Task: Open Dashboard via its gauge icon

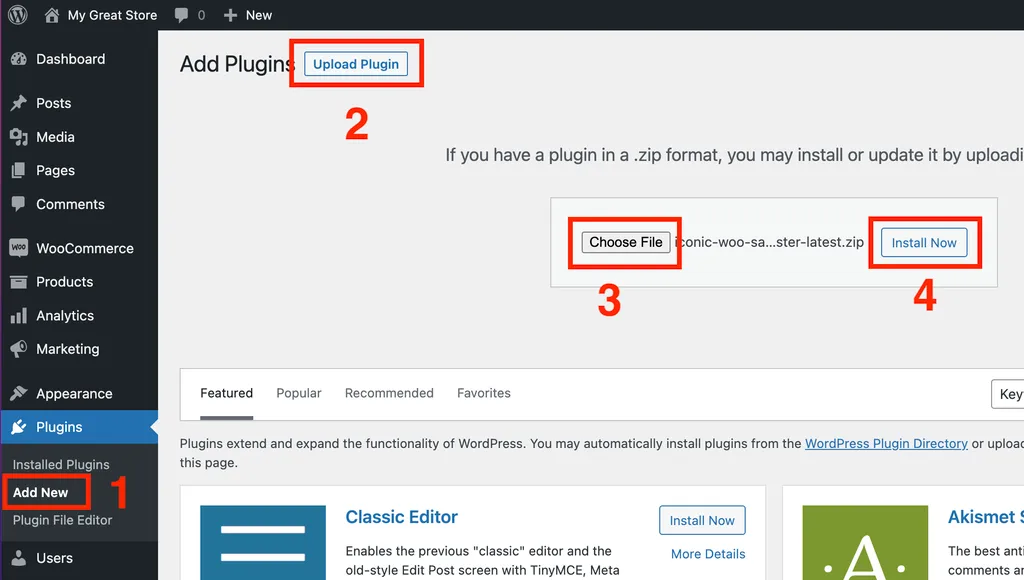Action: click(x=19, y=59)
